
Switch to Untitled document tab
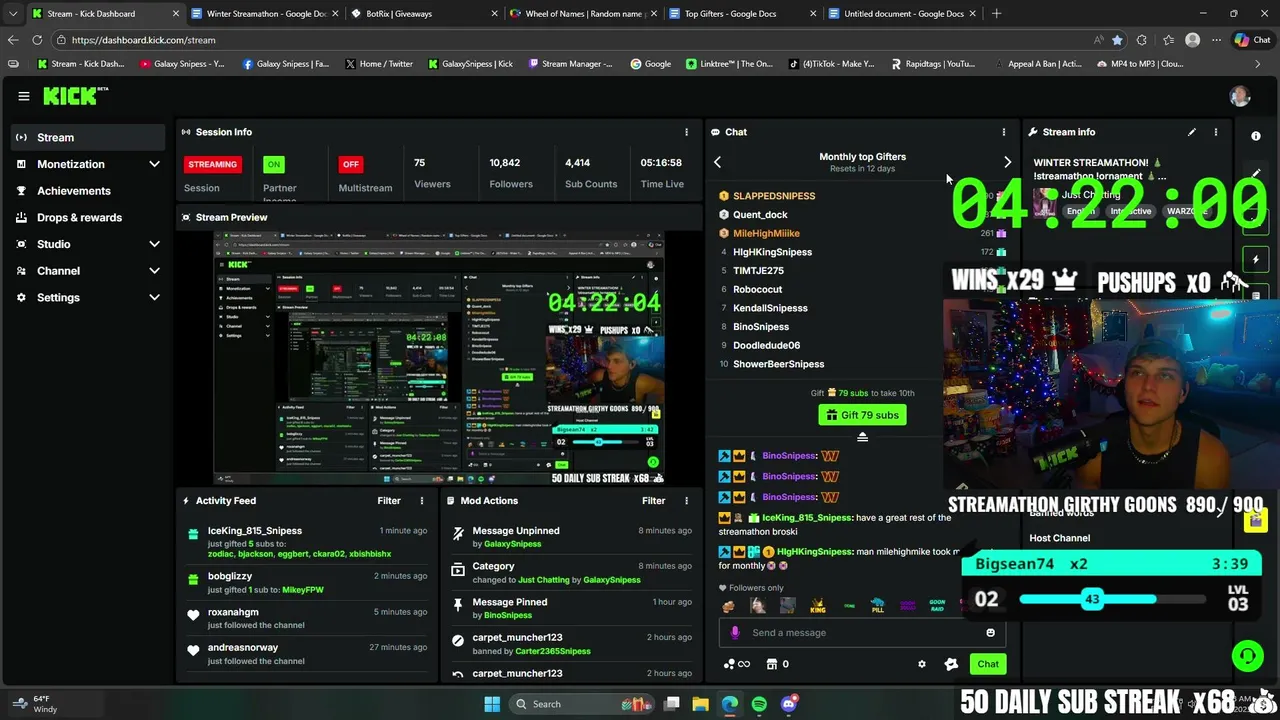(x=900, y=14)
